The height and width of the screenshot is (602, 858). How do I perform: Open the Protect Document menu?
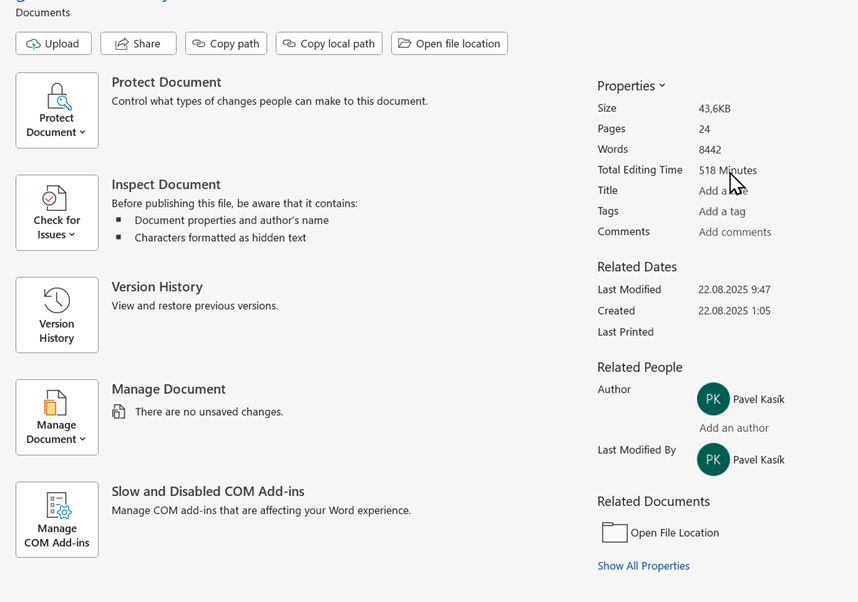click(x=57, y=111)
